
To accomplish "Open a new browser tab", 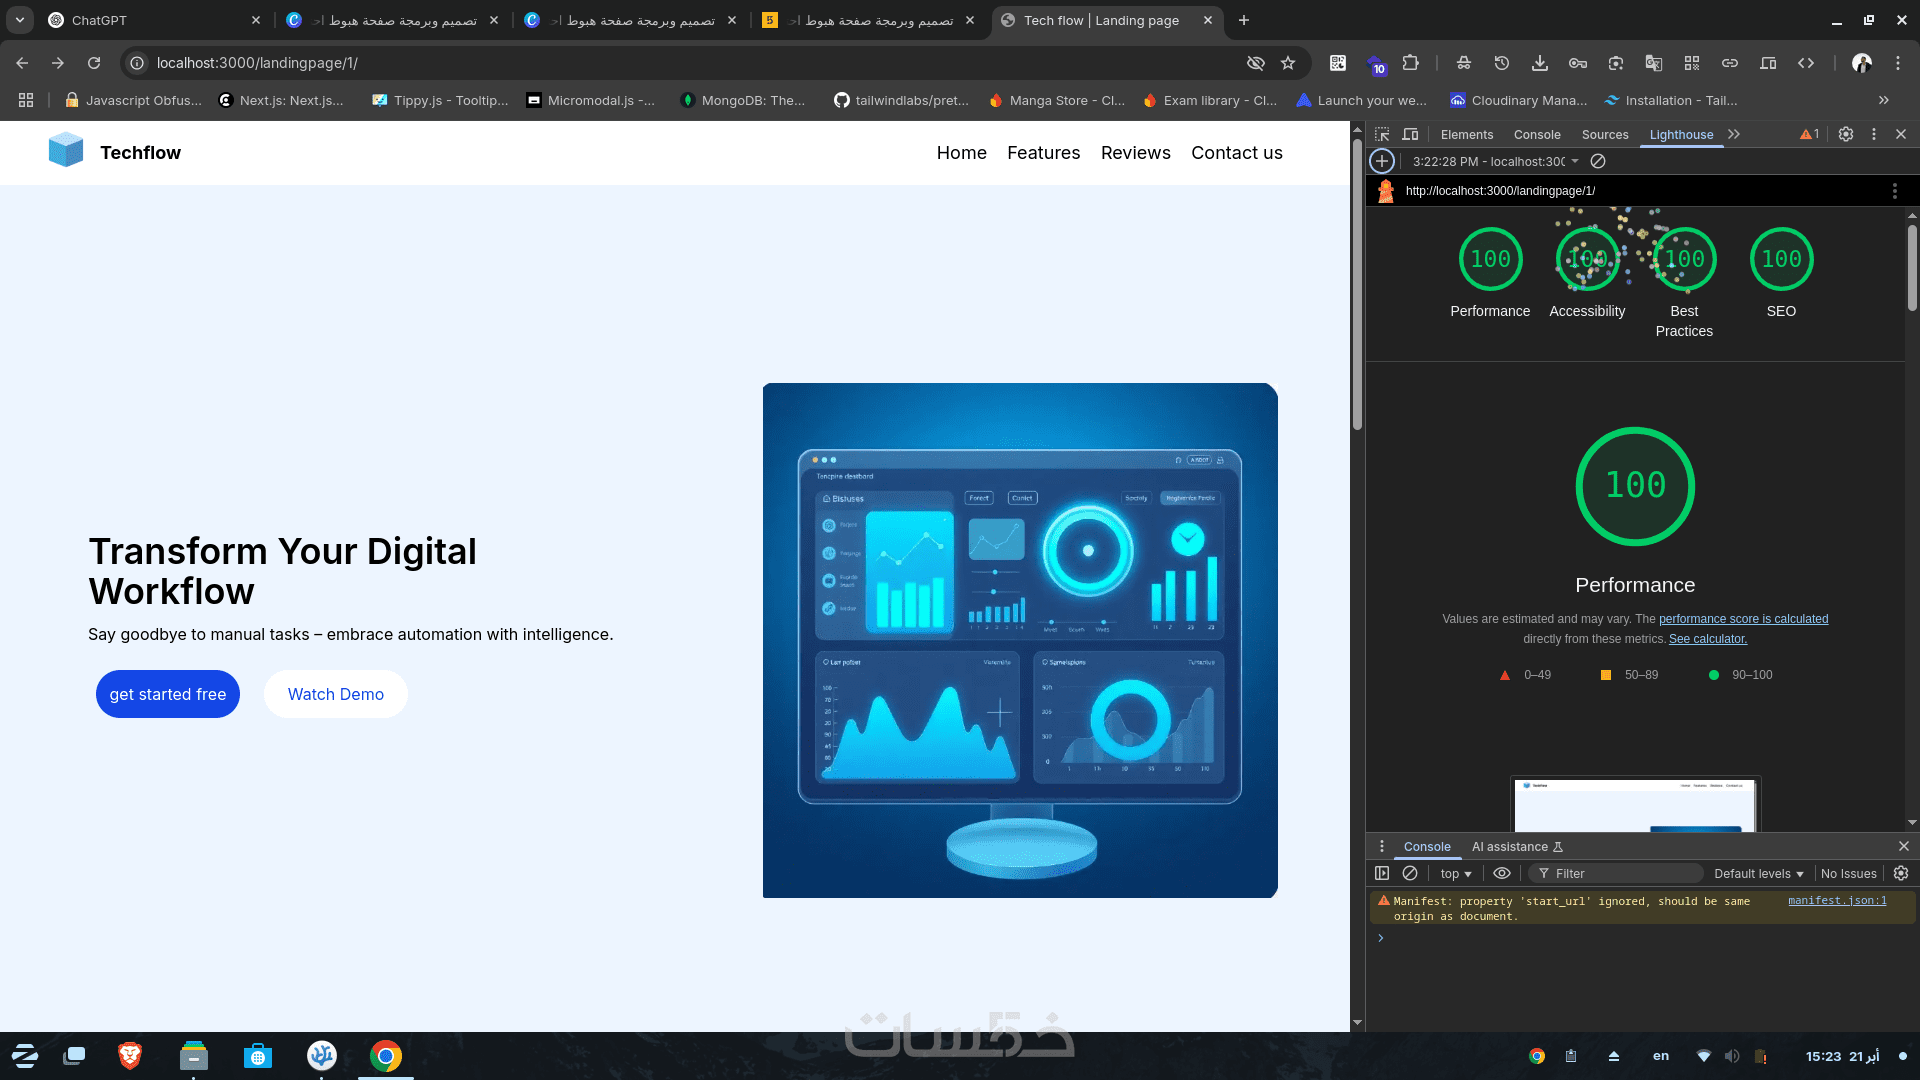I will pos(1244,20).
